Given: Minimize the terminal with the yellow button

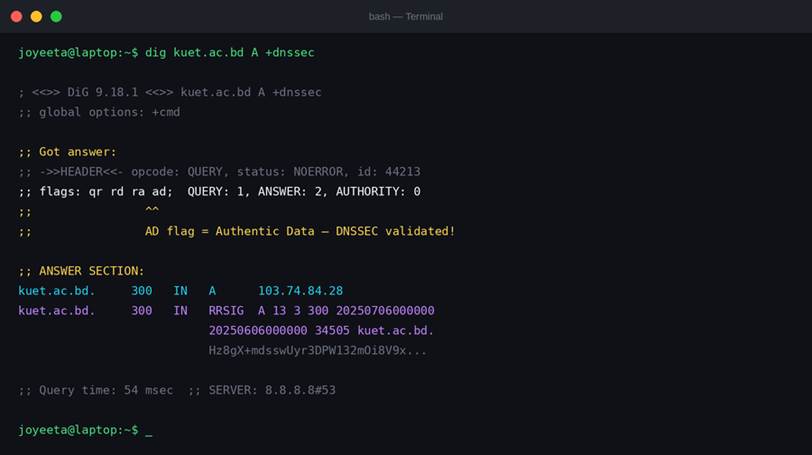Looking at the screenshot, I should point(36,17).
